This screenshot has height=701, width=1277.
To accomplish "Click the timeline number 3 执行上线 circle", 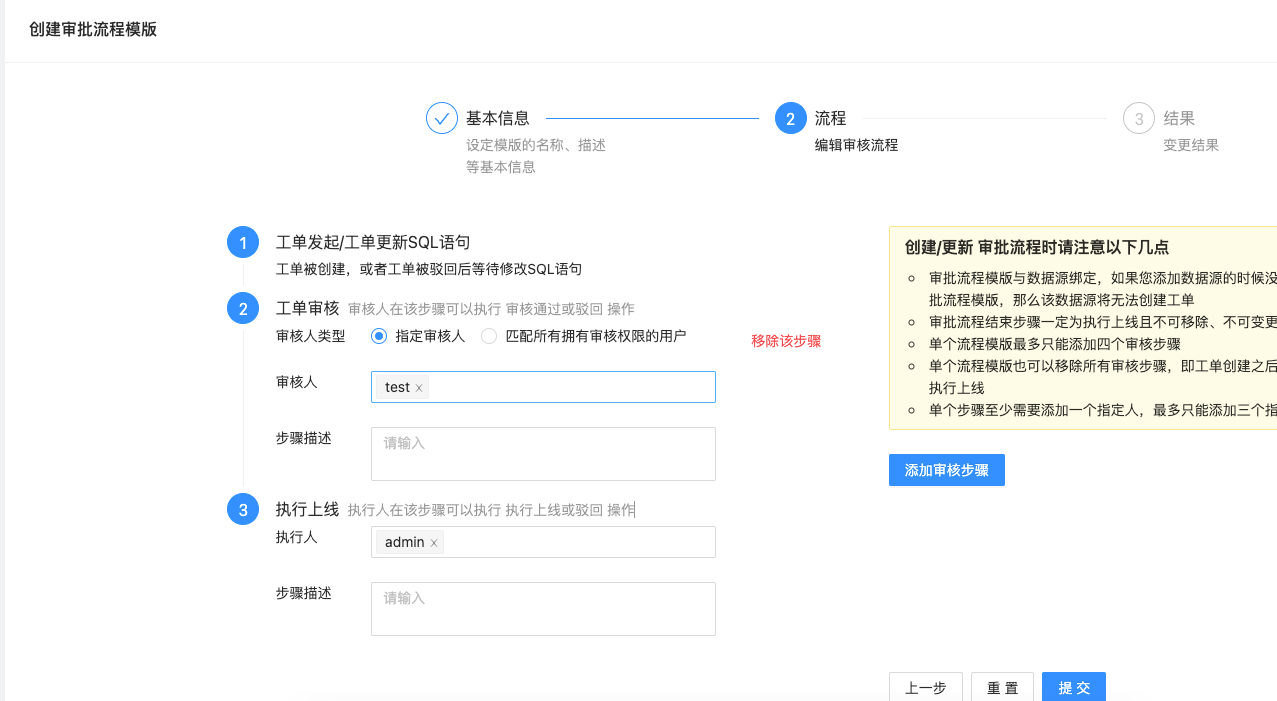I will point(243,510).
